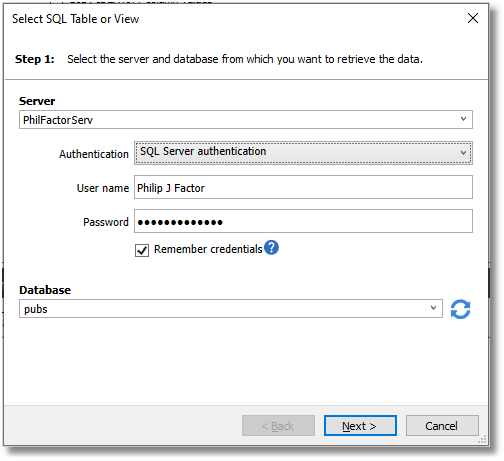The height and width of the screenshot is (461, 504).
Task: Select the SQL Server authentication combo box
Action: coord(303,153)
